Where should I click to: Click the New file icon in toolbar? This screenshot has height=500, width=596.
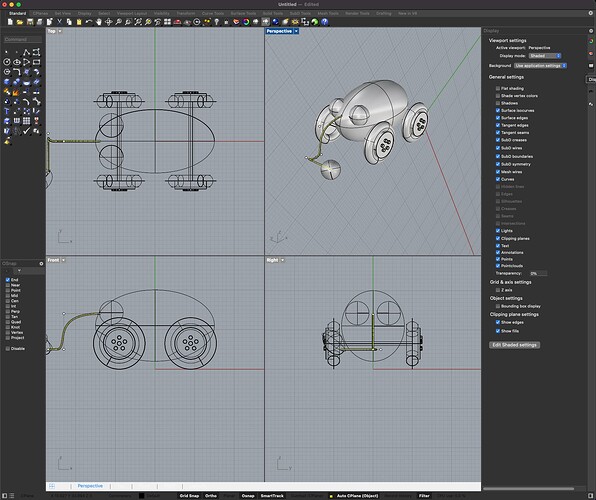pos(10,22)
